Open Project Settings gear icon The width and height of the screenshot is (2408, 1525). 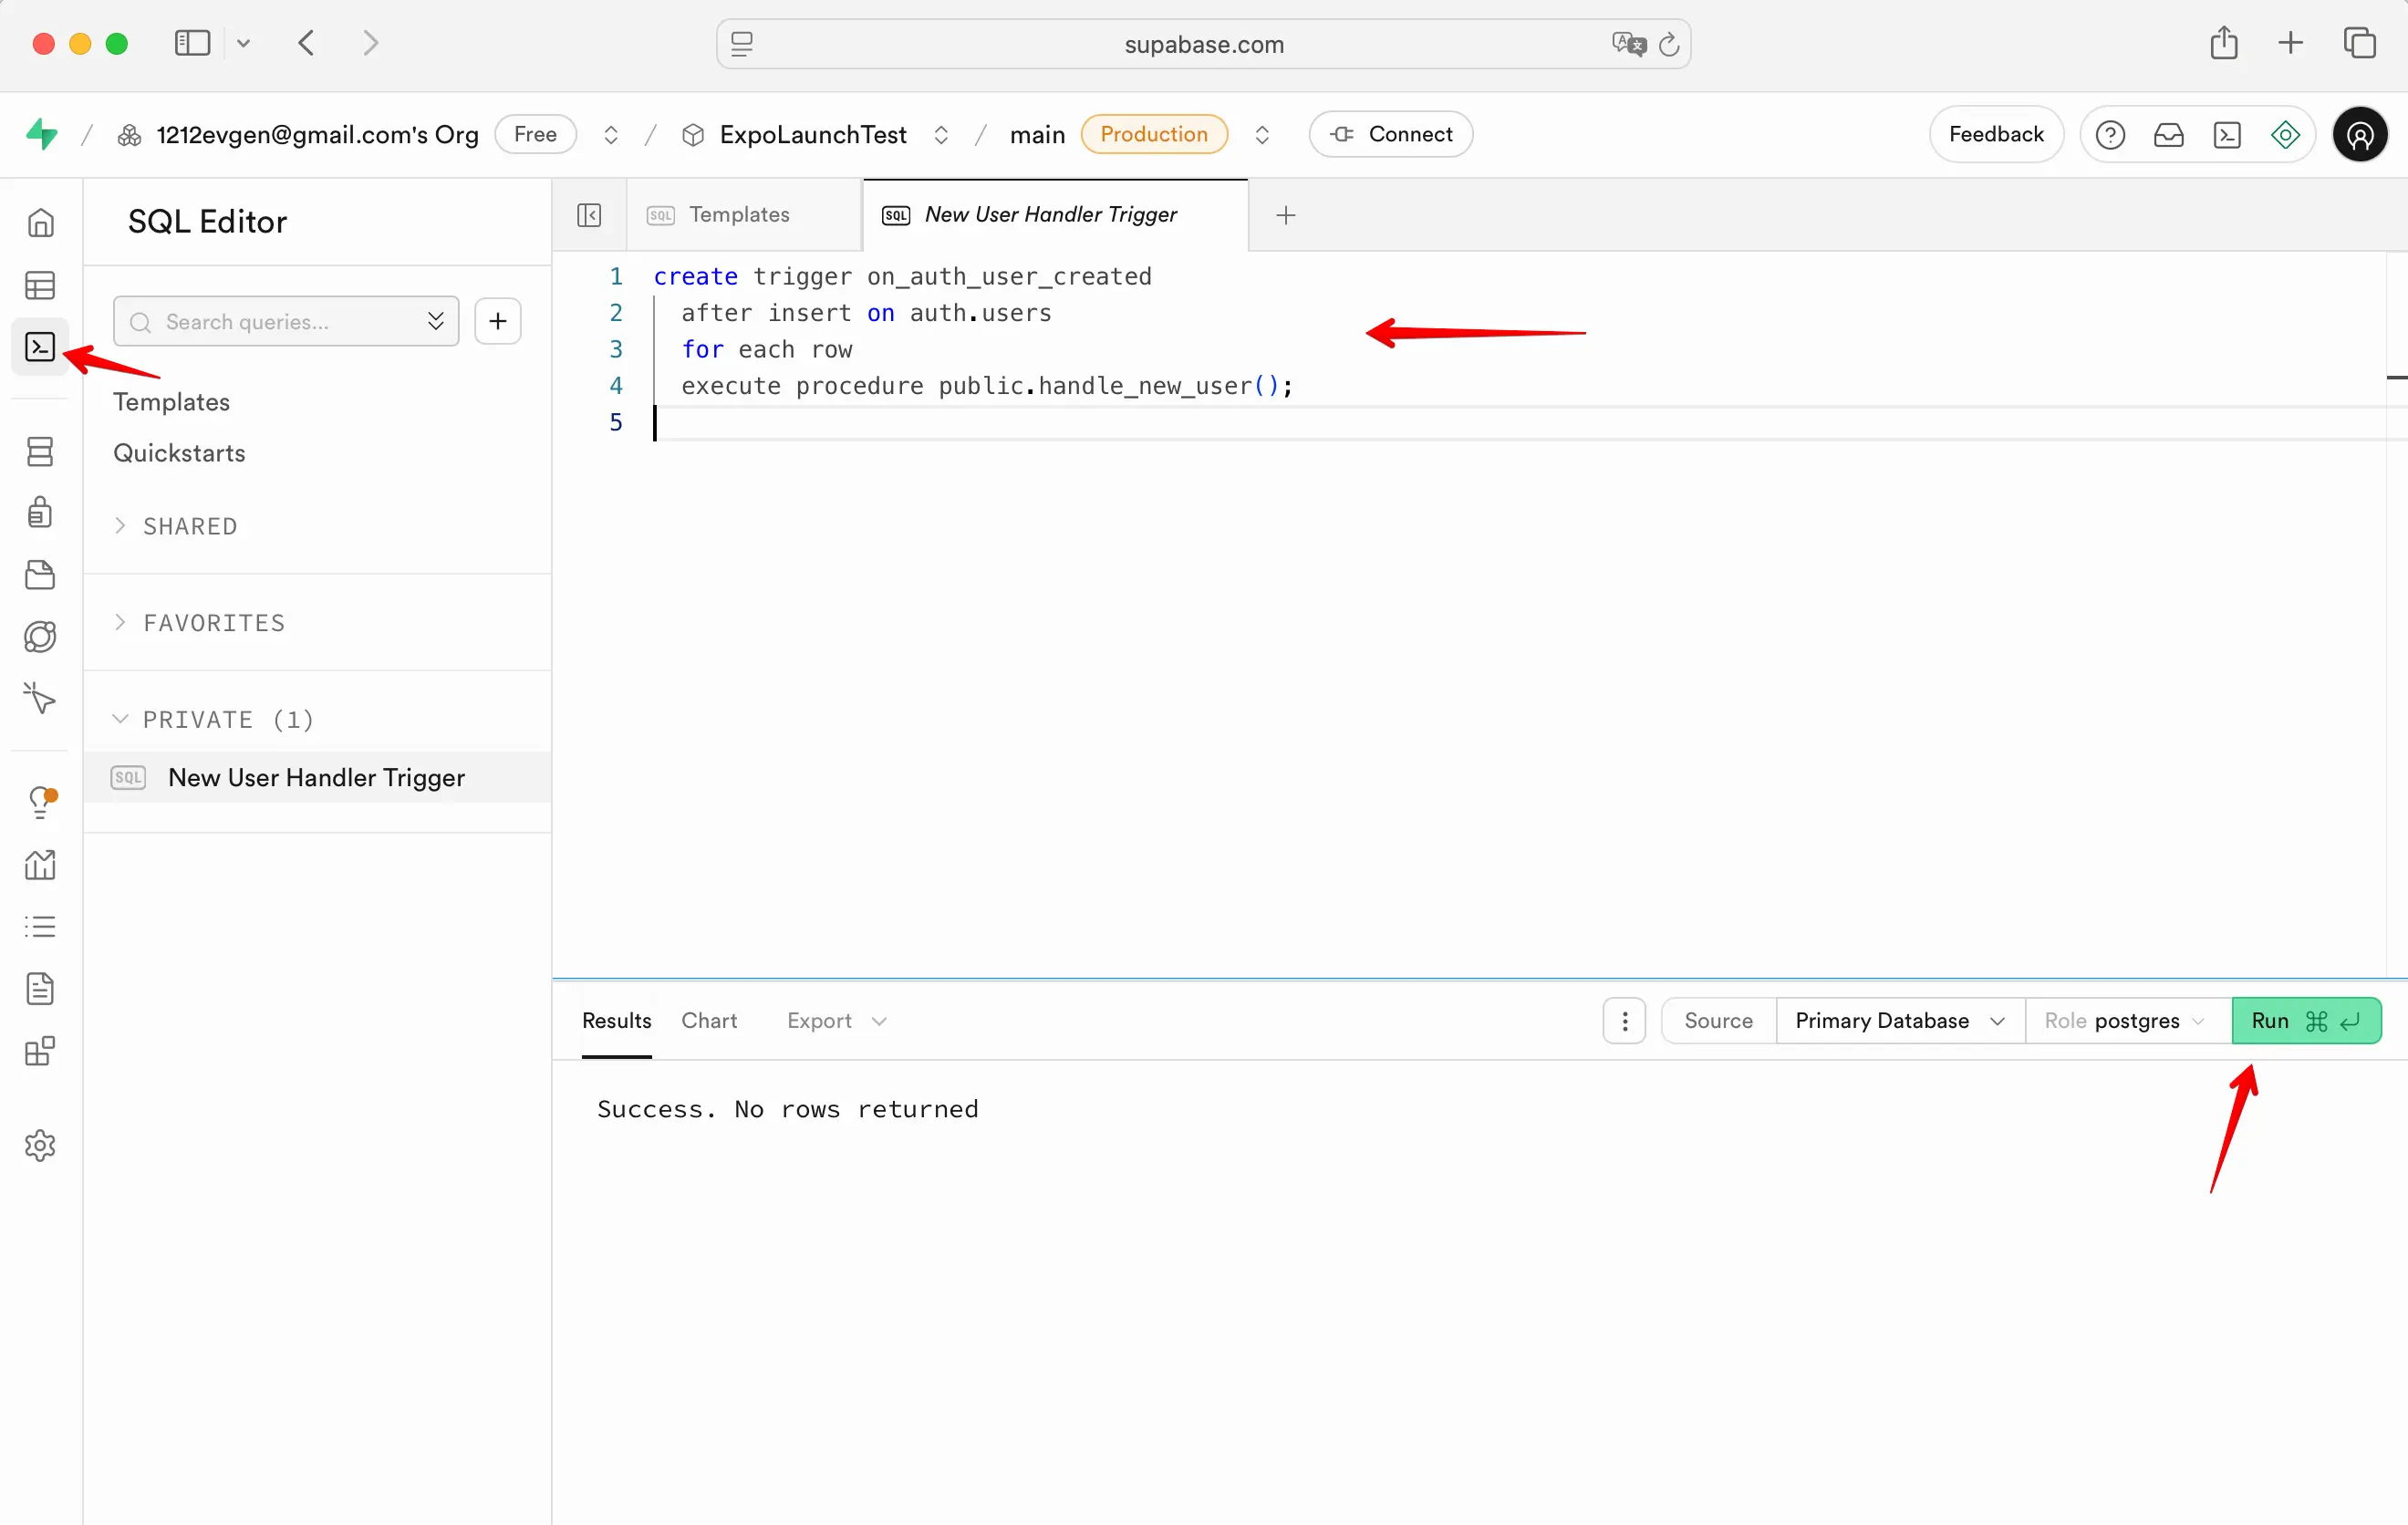40,1145
